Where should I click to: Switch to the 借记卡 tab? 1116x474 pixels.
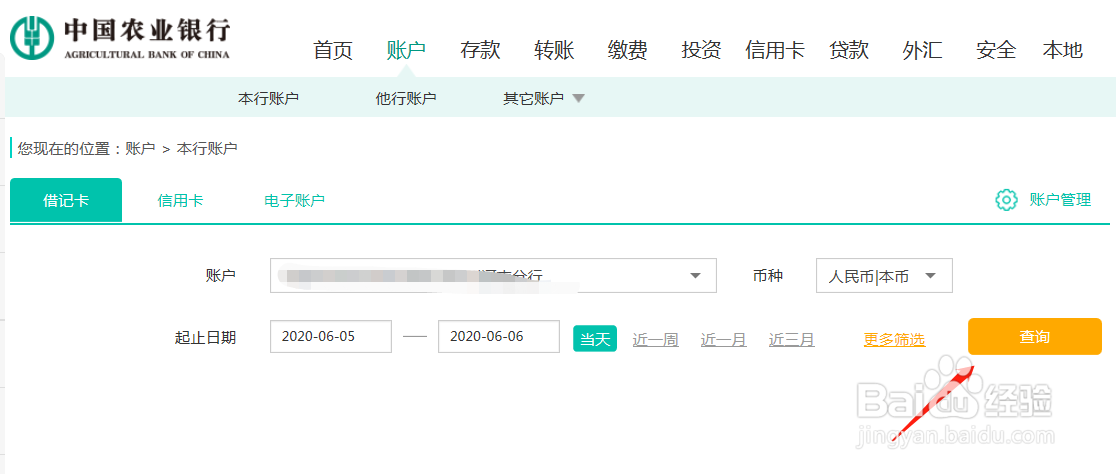[66, 201]
